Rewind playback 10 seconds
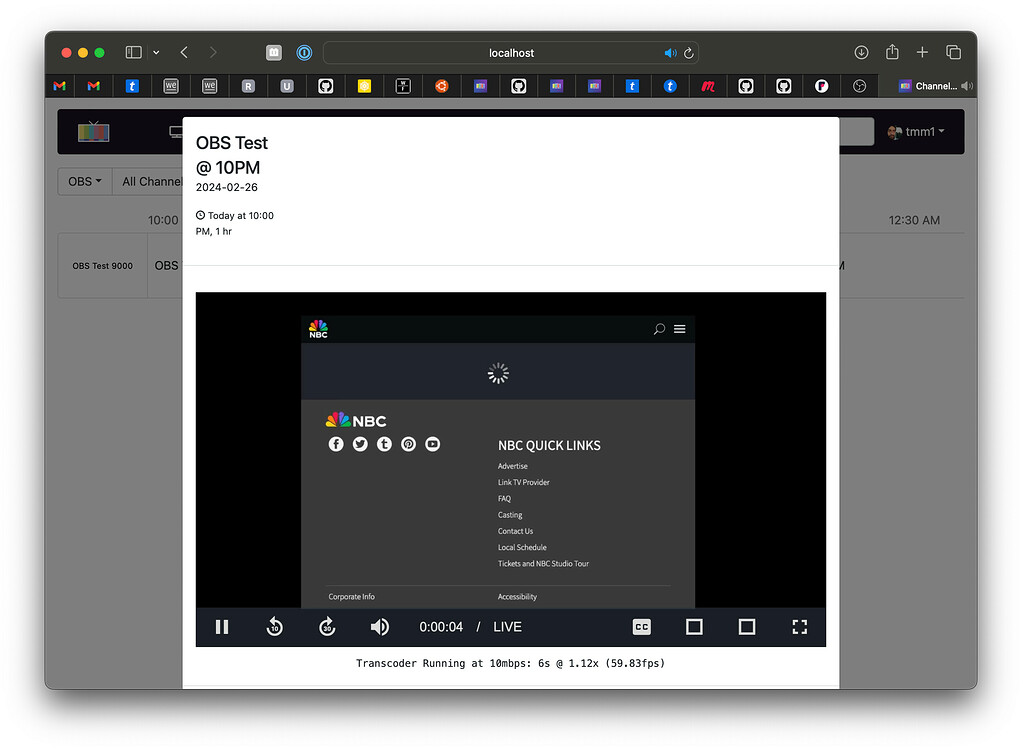 click(275, 627)
